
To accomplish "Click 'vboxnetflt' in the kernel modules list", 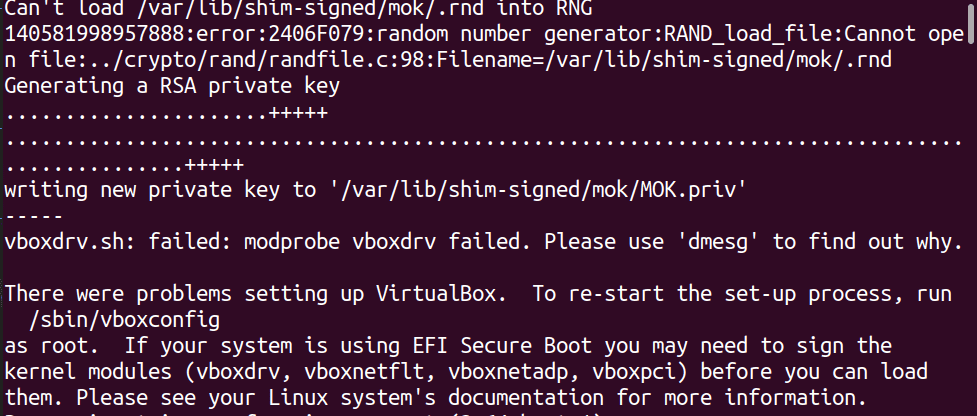I will 367,372.
